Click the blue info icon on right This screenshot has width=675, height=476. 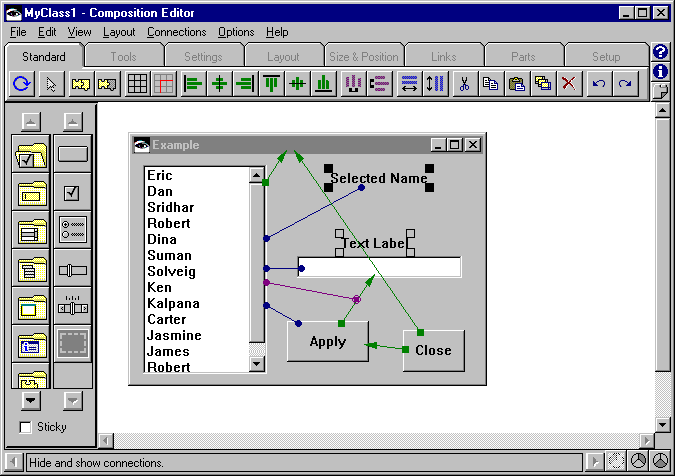[660, 71]
